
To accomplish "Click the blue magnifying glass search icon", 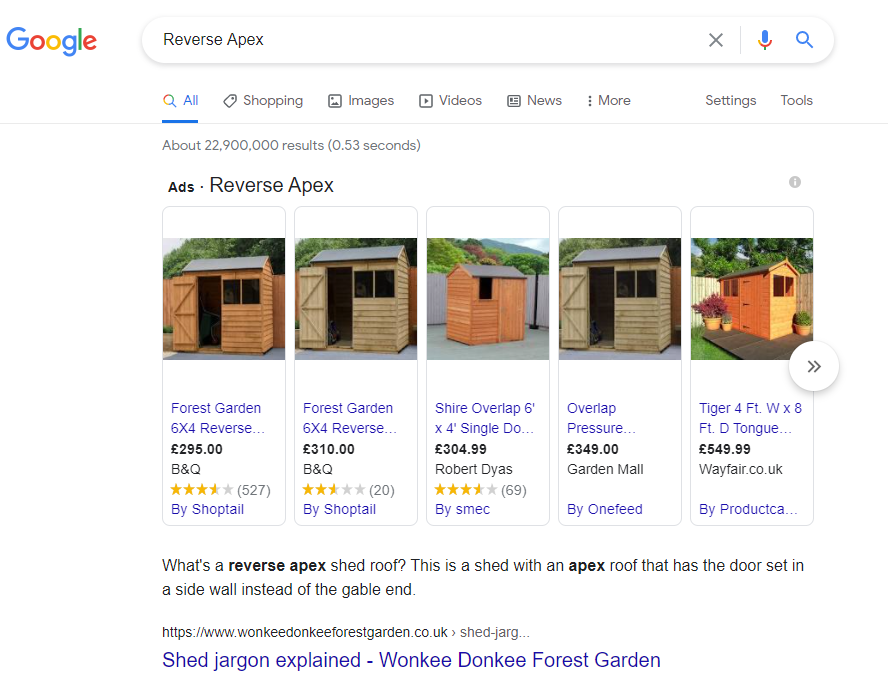I will [805, 40].
